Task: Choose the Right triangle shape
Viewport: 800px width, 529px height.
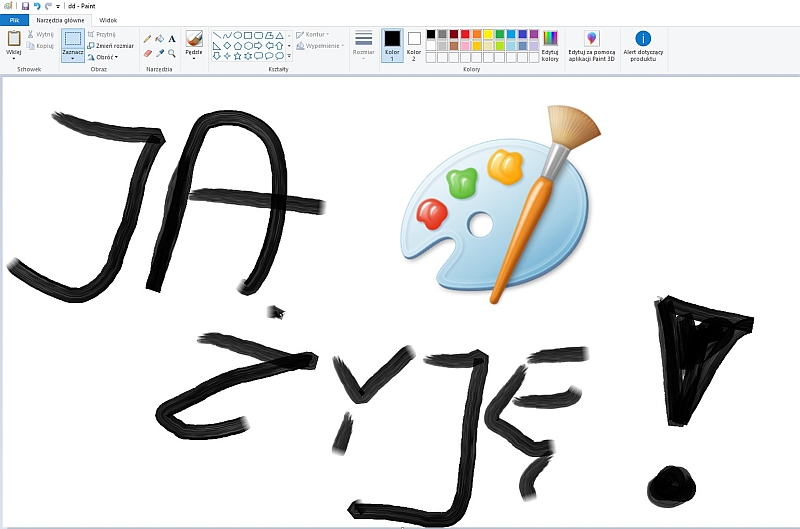Action: (x=217, y=45)
